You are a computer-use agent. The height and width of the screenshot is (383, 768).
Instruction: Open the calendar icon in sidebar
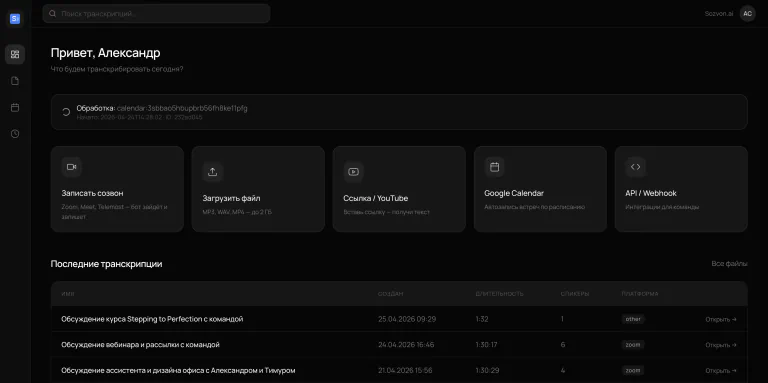(15, 107)
